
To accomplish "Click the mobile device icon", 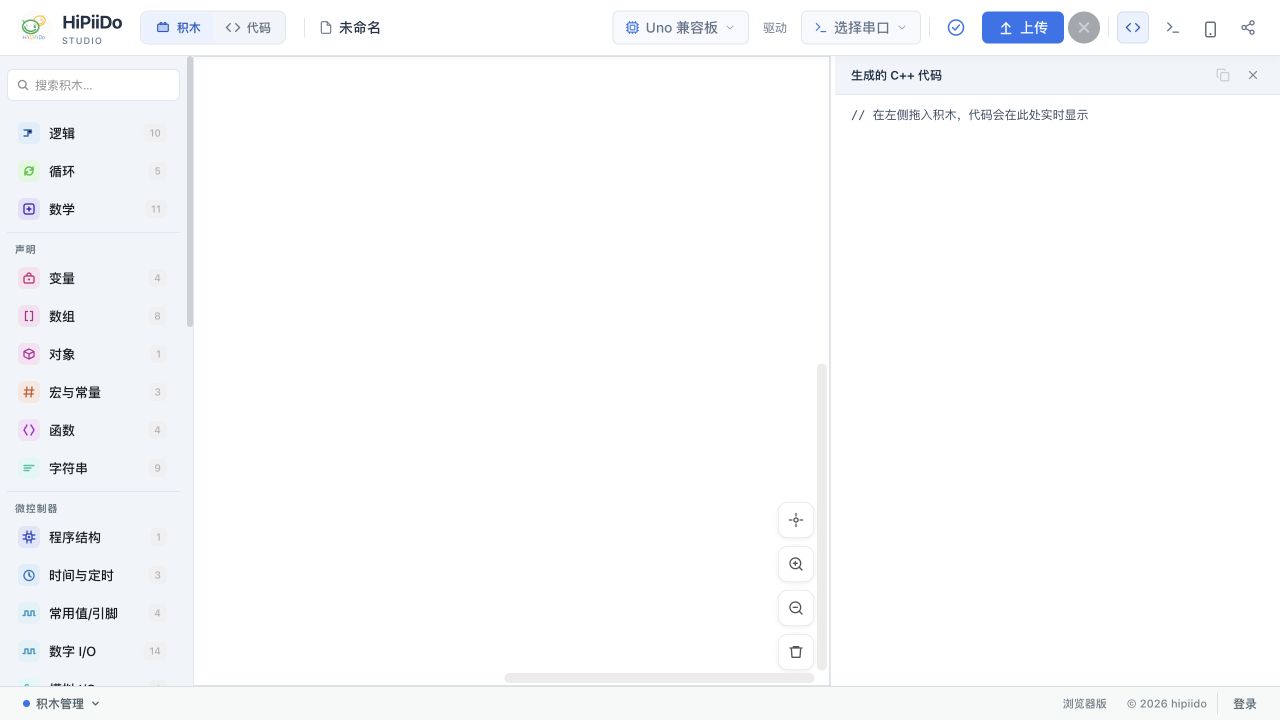I will [x=1210, y=28].
